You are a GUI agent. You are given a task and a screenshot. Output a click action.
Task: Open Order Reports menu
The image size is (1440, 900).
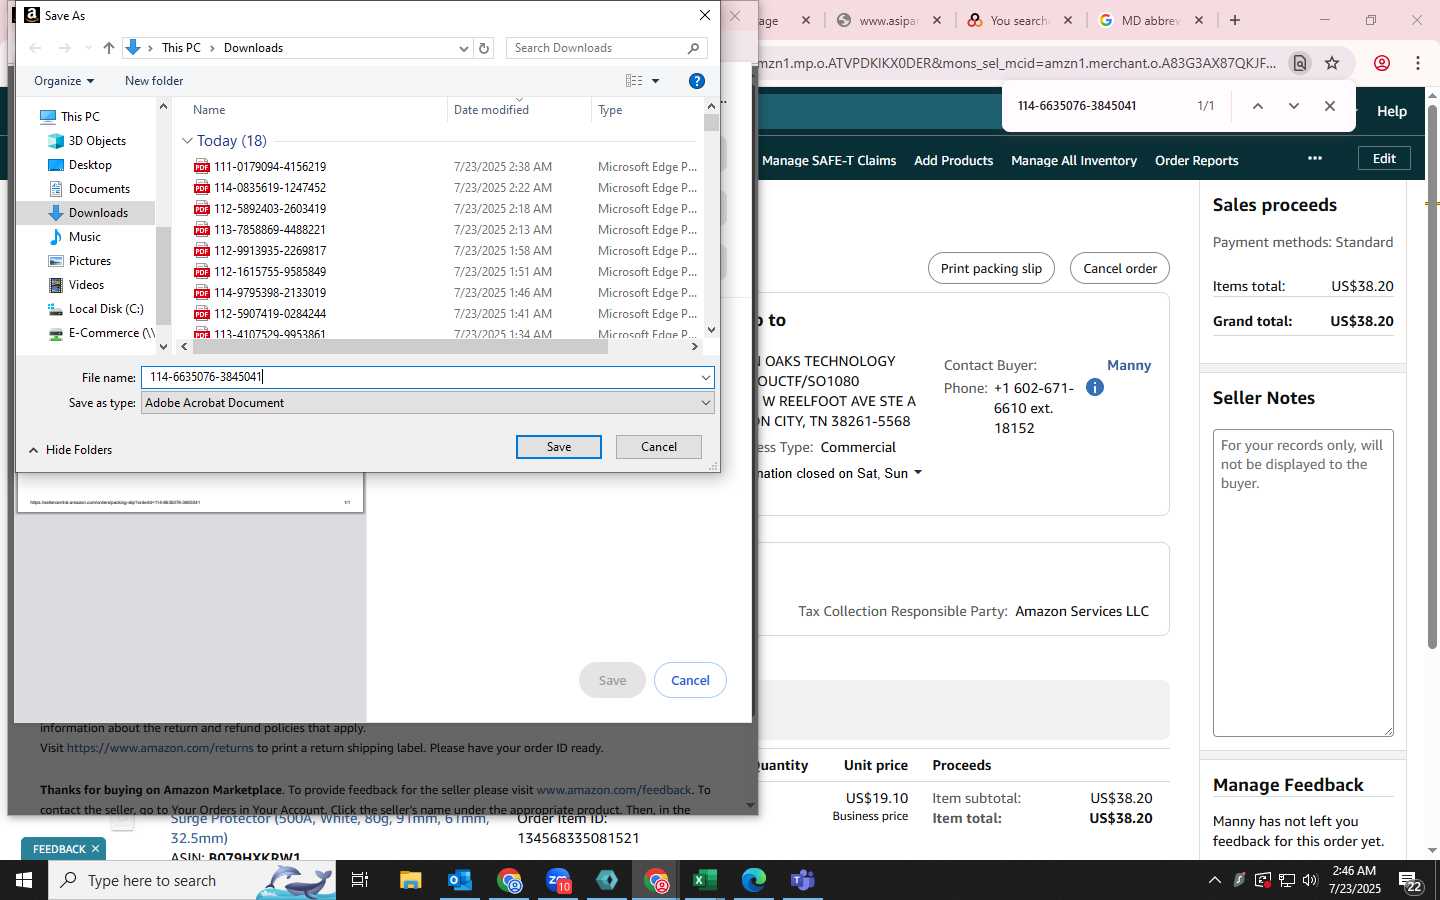pos(1196,160)
